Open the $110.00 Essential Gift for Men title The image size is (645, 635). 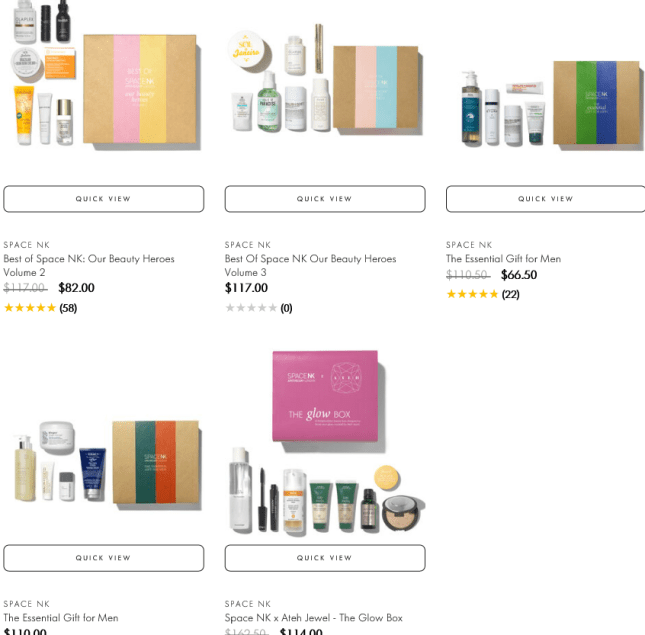pos(61,618)
